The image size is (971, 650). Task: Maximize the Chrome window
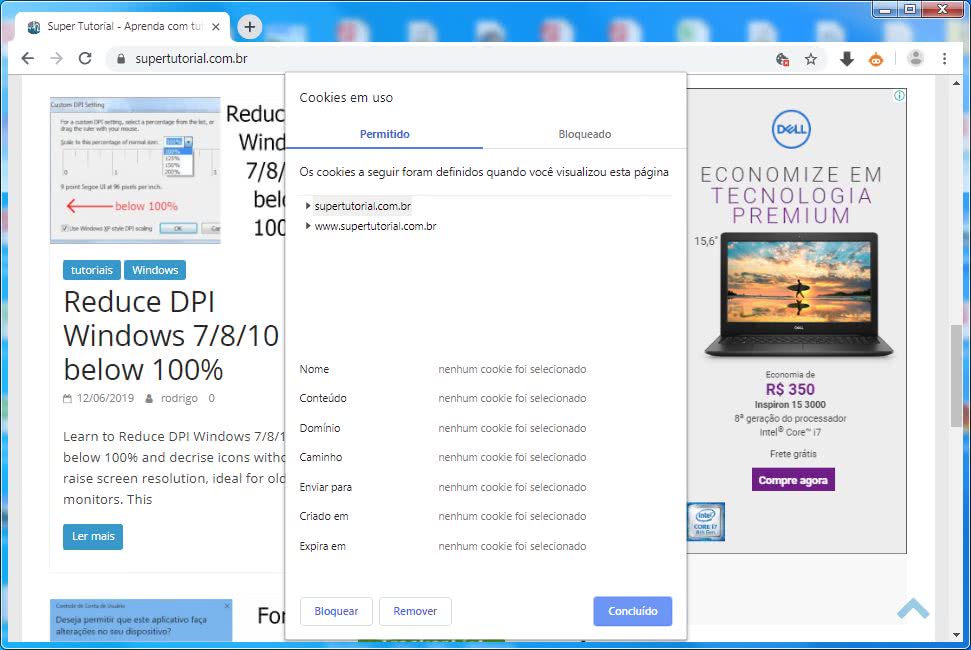[910, 9]
